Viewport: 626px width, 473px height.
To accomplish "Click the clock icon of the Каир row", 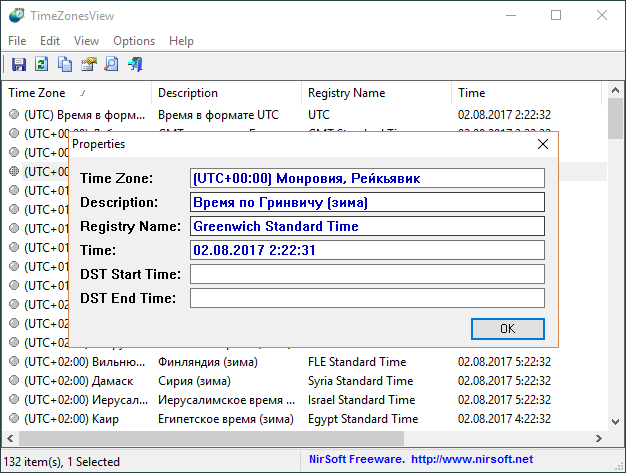I will [14, 418].
